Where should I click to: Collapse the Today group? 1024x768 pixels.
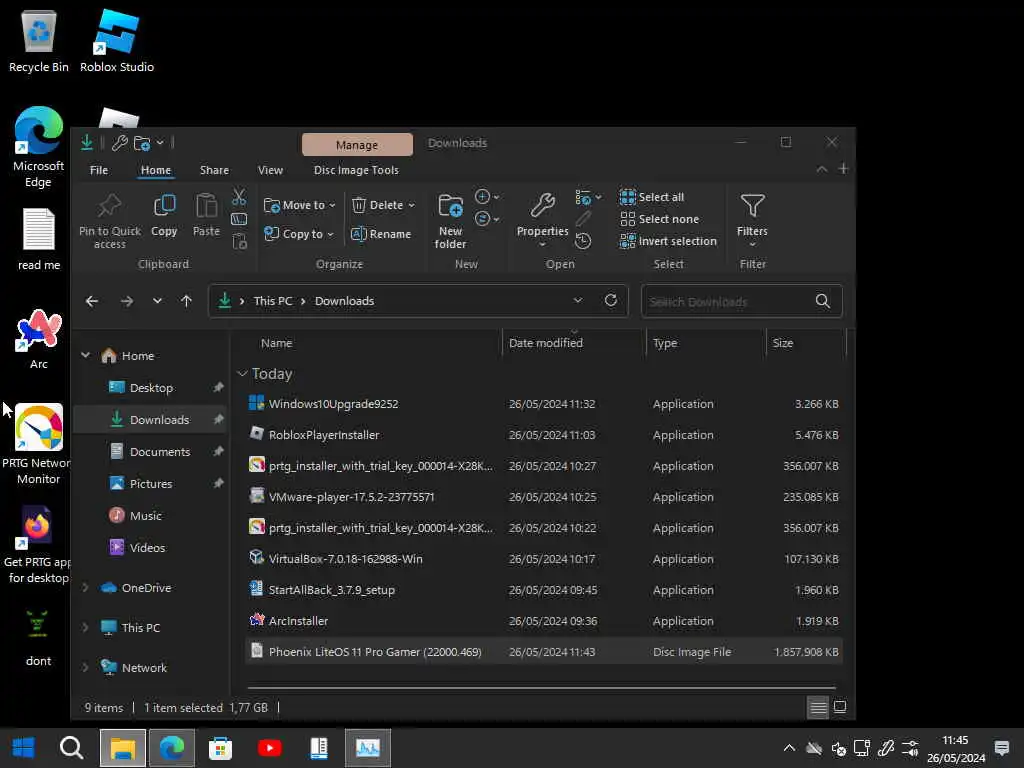242,374
